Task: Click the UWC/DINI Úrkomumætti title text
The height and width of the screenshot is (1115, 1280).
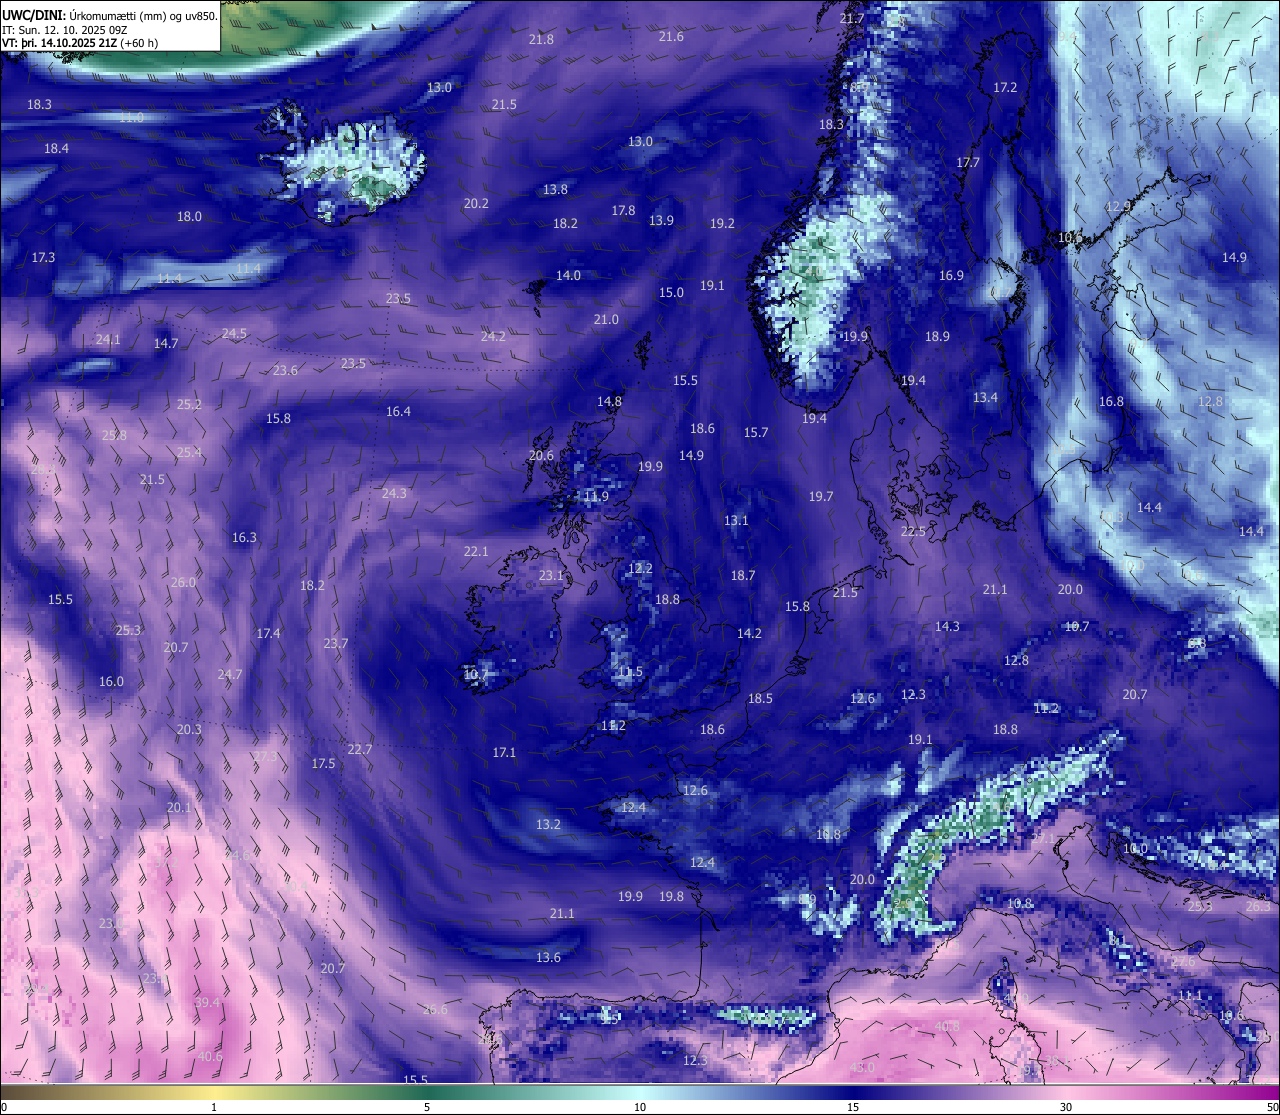Action: click(x=109, y=15)
